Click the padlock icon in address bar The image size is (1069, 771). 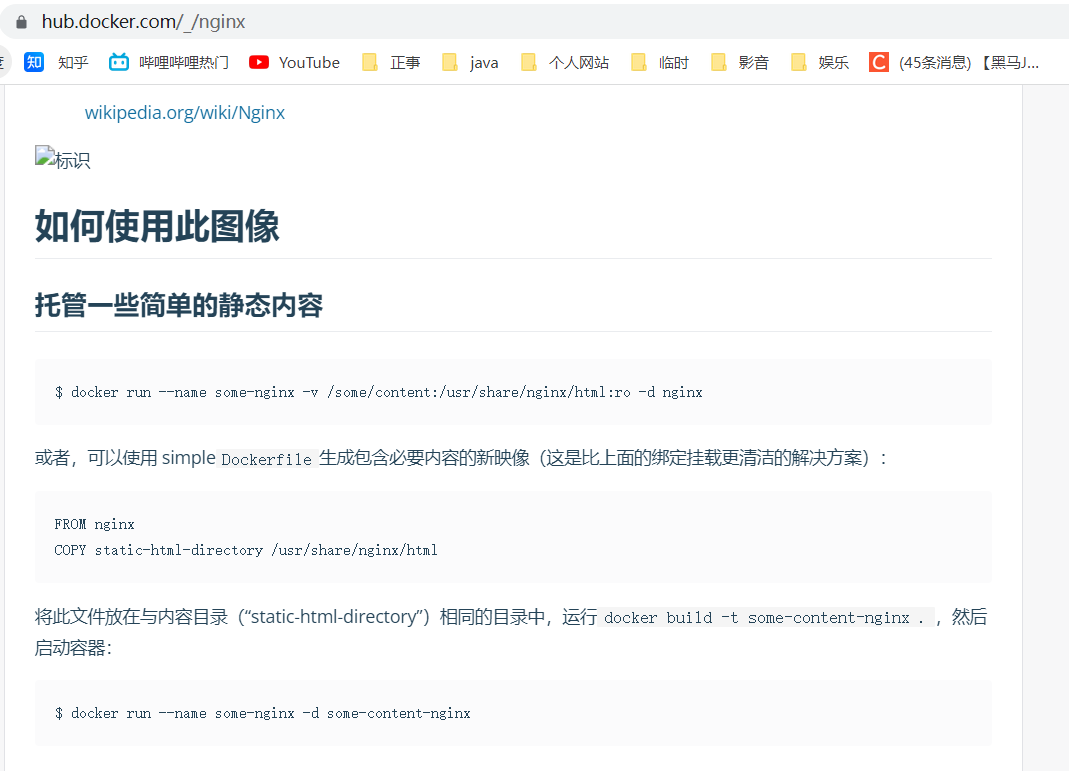pos(21,22)
